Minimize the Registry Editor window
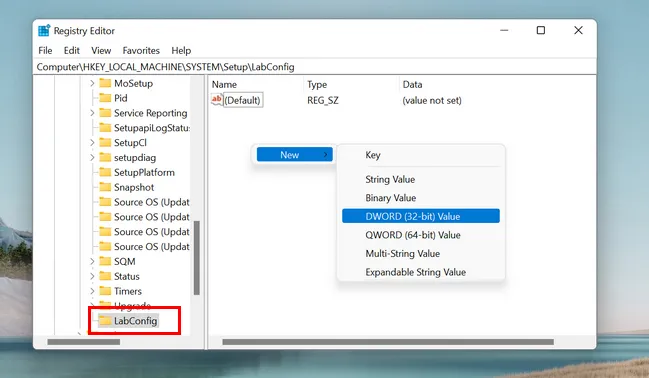 click(x=504, y=30)
